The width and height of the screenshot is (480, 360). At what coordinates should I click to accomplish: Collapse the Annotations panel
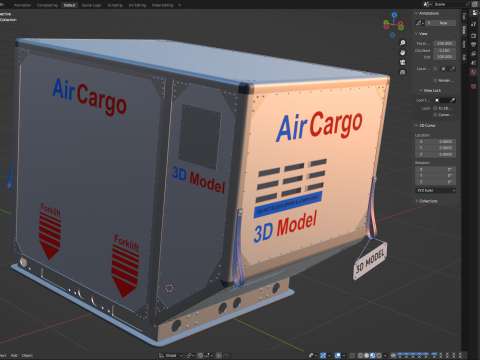click(x=416, y=13)
